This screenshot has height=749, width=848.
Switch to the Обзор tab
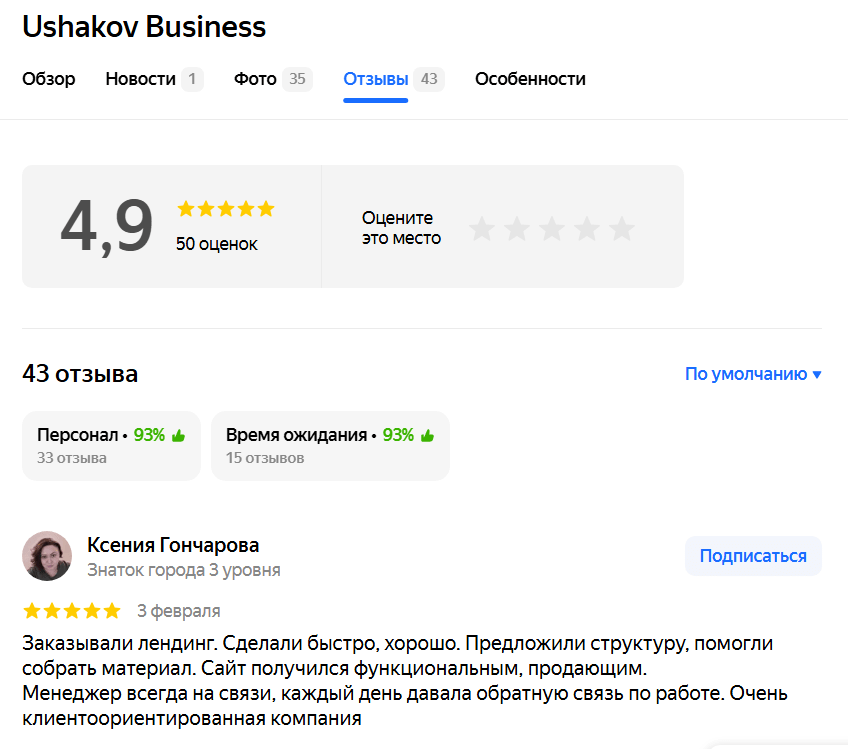coord(49,79)
